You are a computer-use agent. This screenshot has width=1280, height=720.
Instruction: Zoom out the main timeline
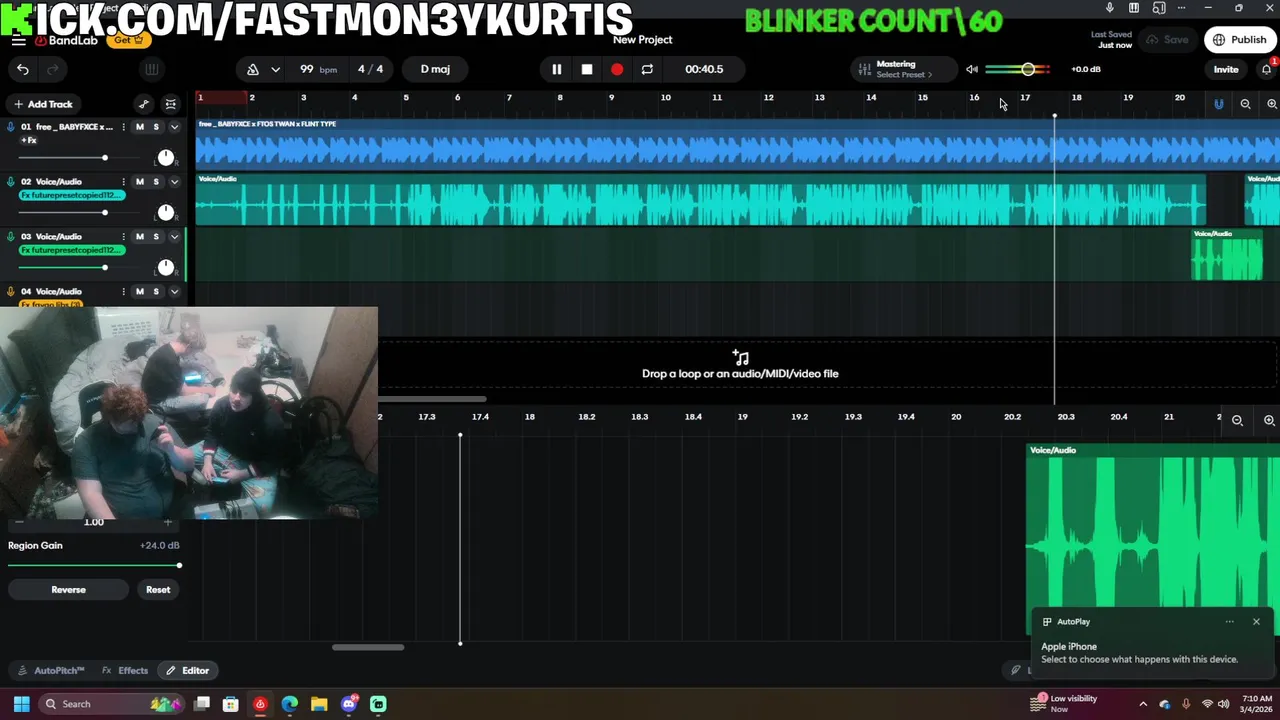[x=1245, y=104]
